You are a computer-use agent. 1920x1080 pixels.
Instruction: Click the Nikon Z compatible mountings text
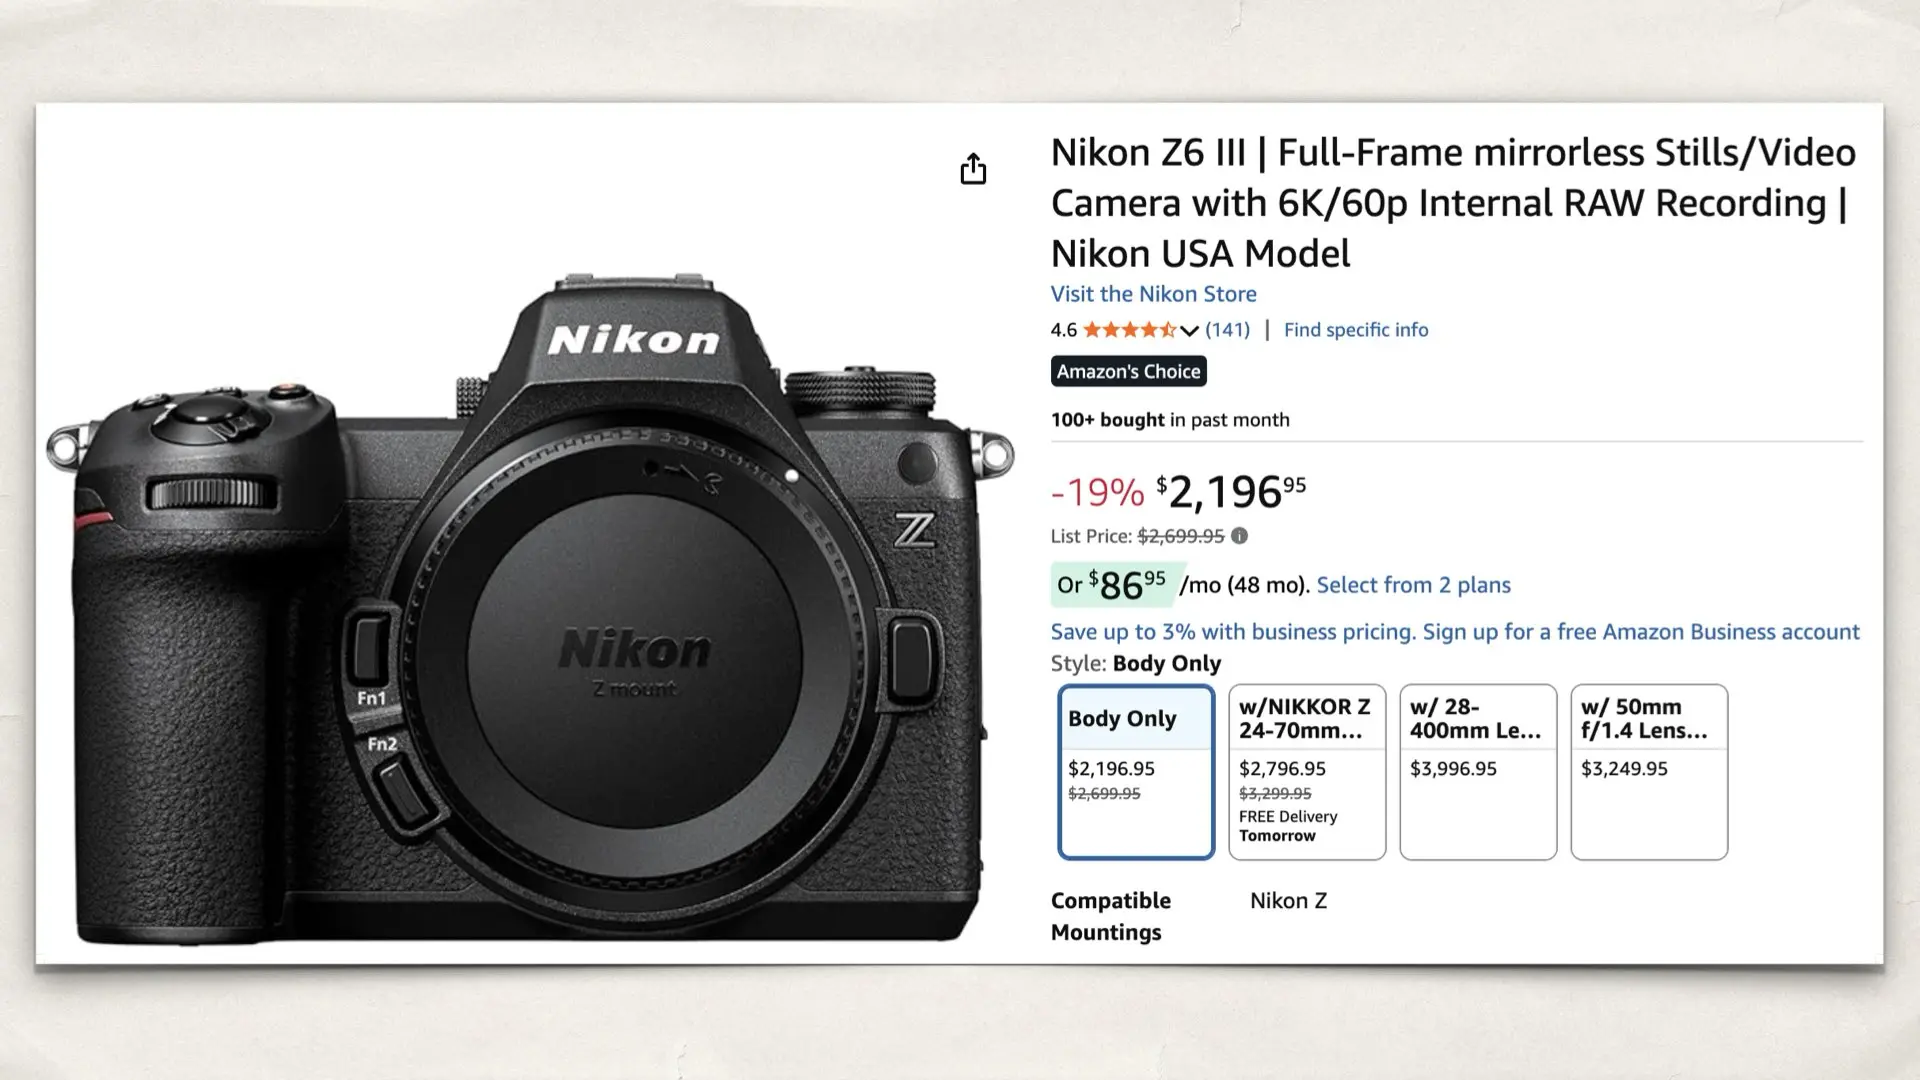(1288, 900)
